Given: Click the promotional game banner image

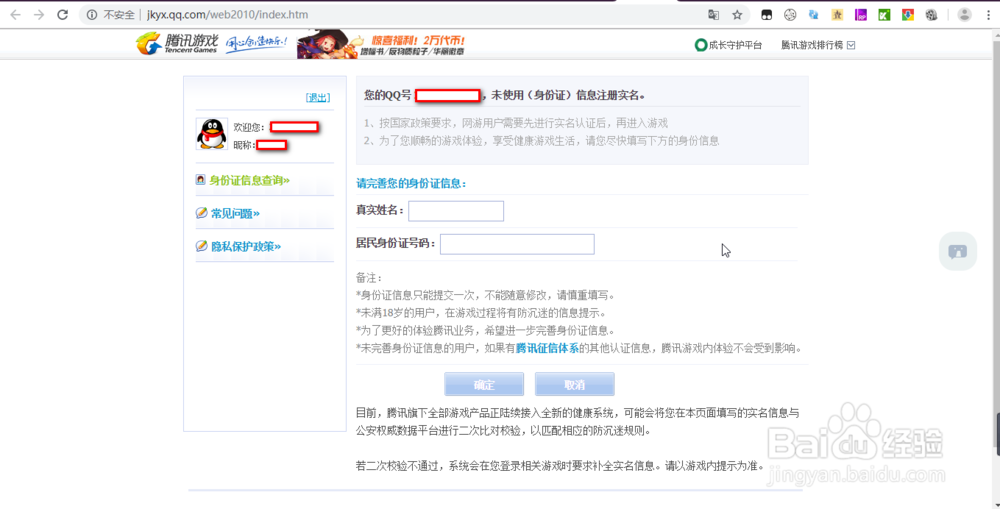Looking at the screenshot, I should 381,44.
